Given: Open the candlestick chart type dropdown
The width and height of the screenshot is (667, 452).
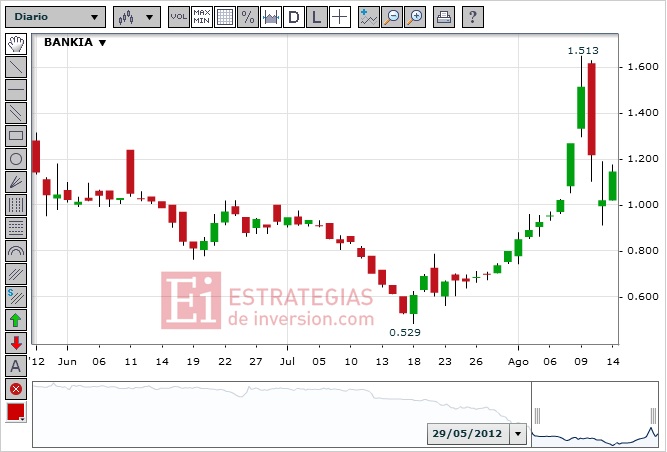Looking at the screenshot, I should click(x=137, y=17).
